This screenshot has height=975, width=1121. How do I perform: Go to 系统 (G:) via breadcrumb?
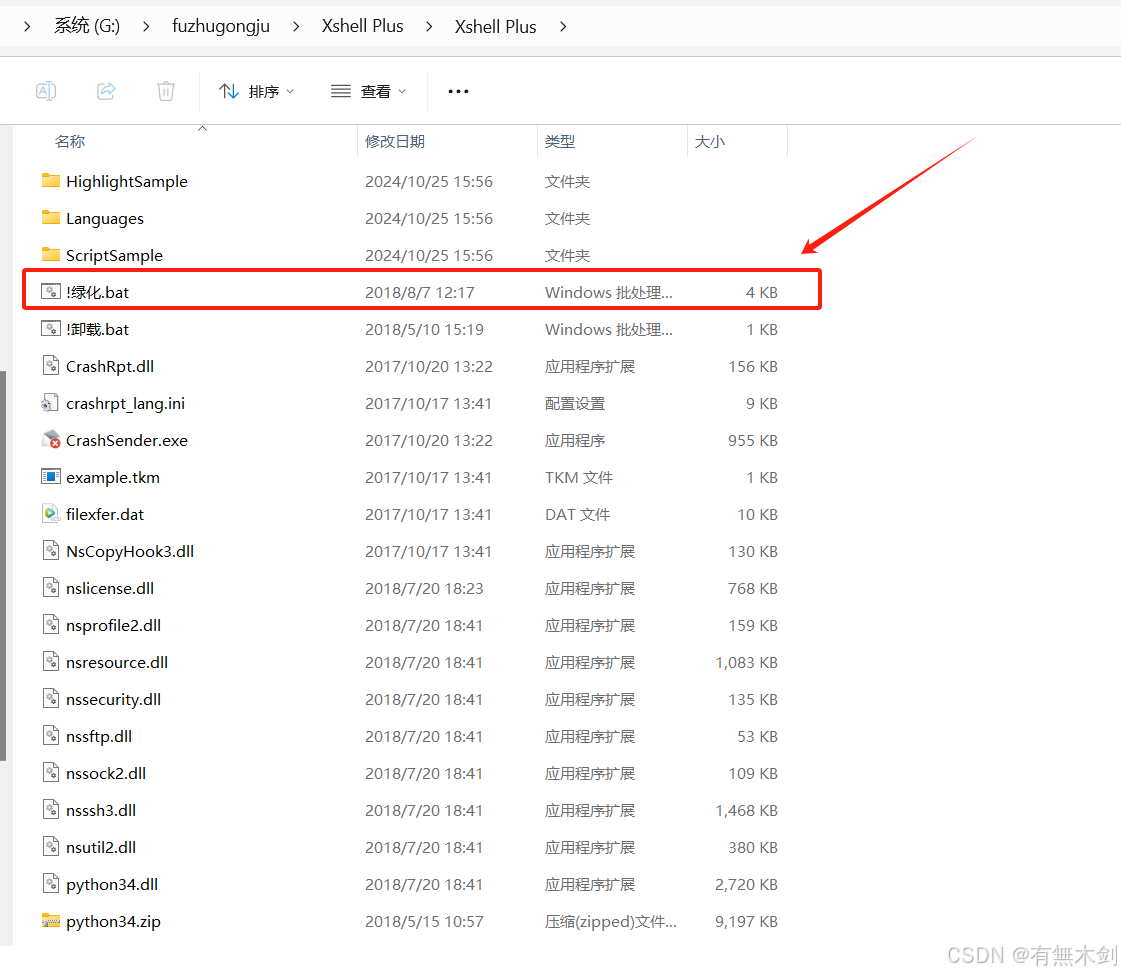[x=86, y=26]
